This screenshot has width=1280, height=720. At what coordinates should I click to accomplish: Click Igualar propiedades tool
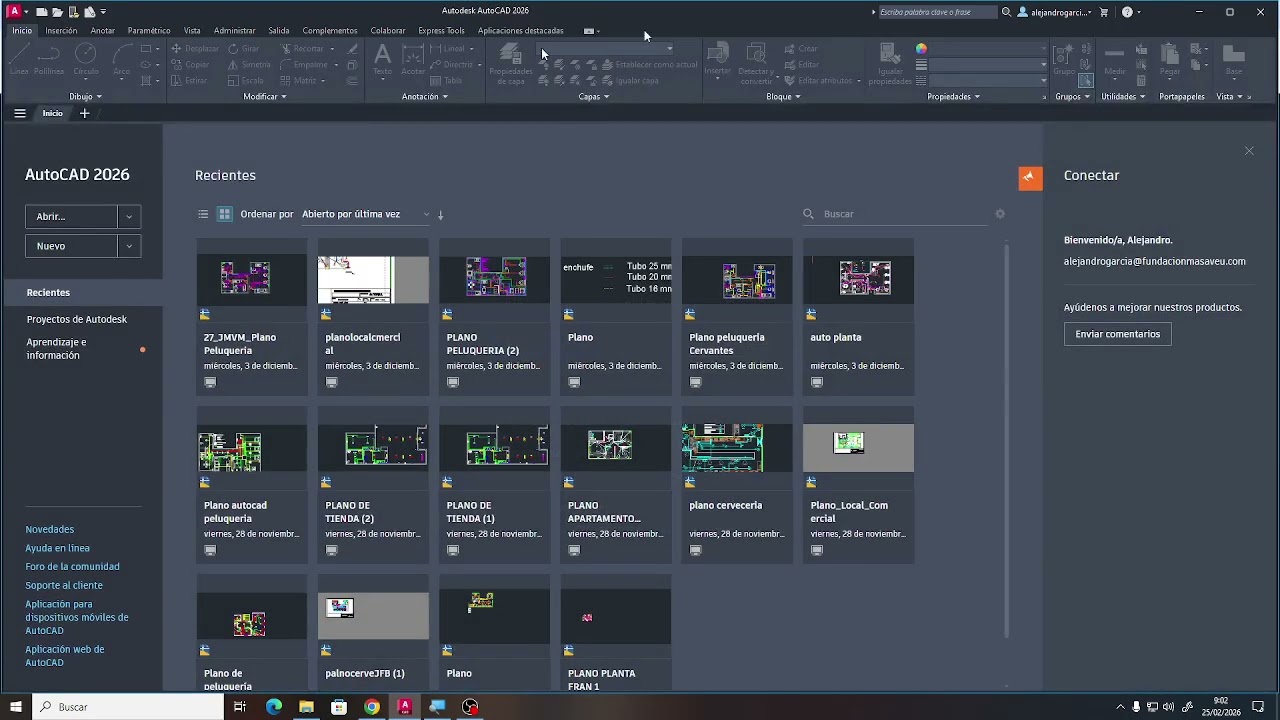[890, 63]
